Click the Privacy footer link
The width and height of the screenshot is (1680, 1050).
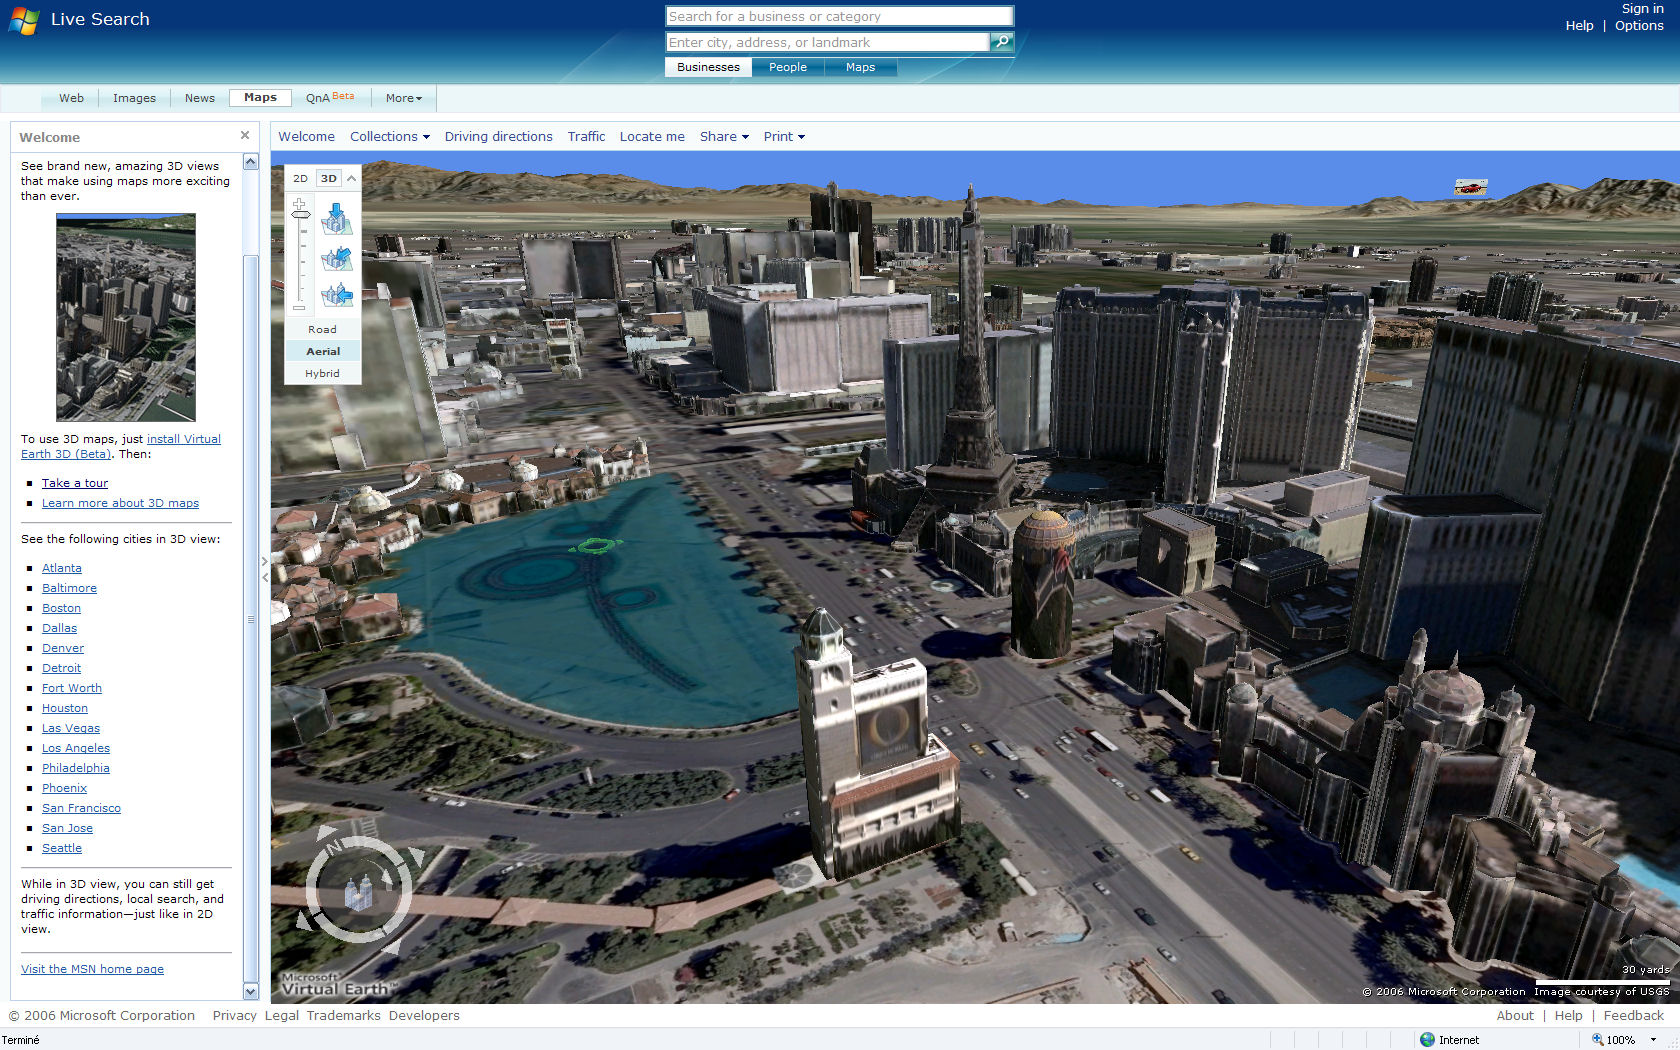pyautogui.click(x=235, y=1015)
